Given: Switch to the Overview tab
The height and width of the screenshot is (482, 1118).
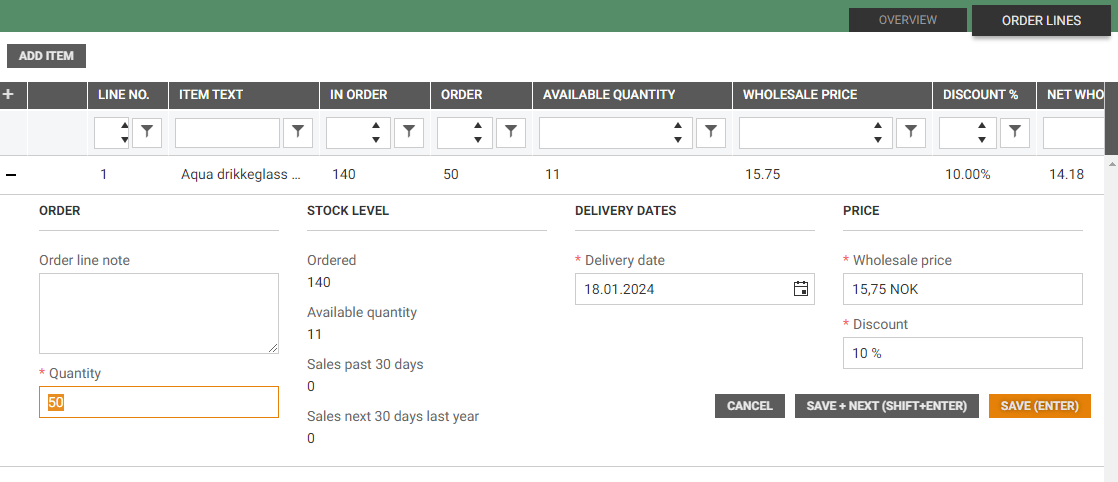Looking at the screenshot, I should [907, 20].
